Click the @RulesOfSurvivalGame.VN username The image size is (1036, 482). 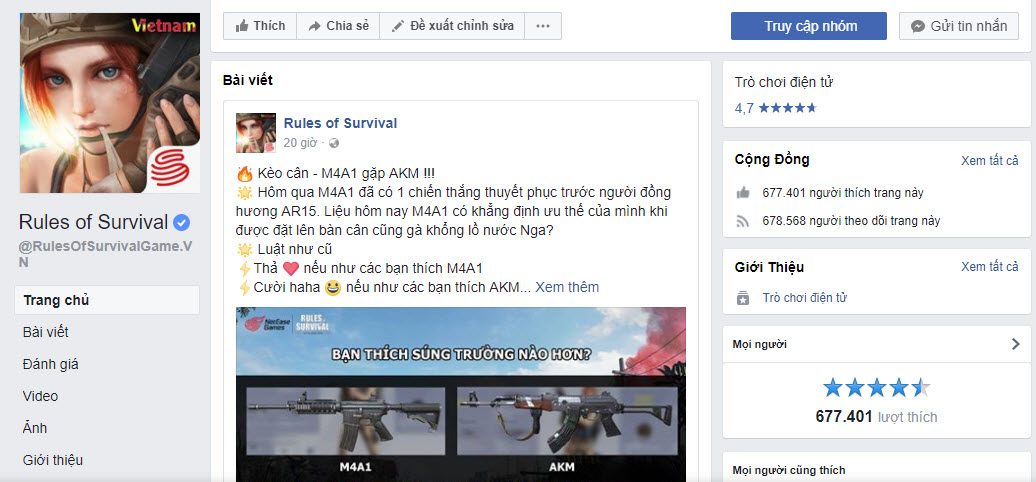click(x=106, y=254)
